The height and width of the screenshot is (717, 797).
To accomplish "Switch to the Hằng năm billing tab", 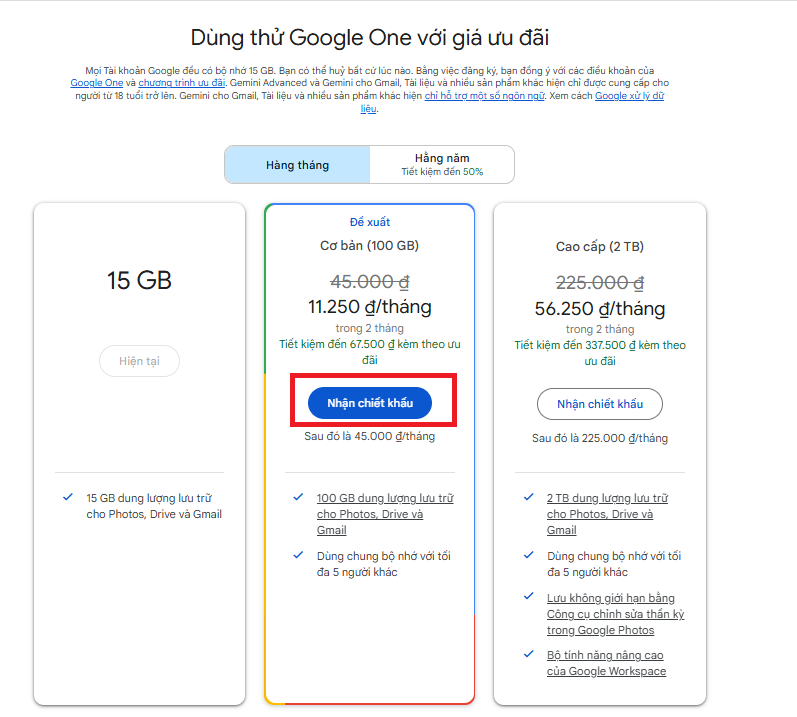I will (442, 165).
